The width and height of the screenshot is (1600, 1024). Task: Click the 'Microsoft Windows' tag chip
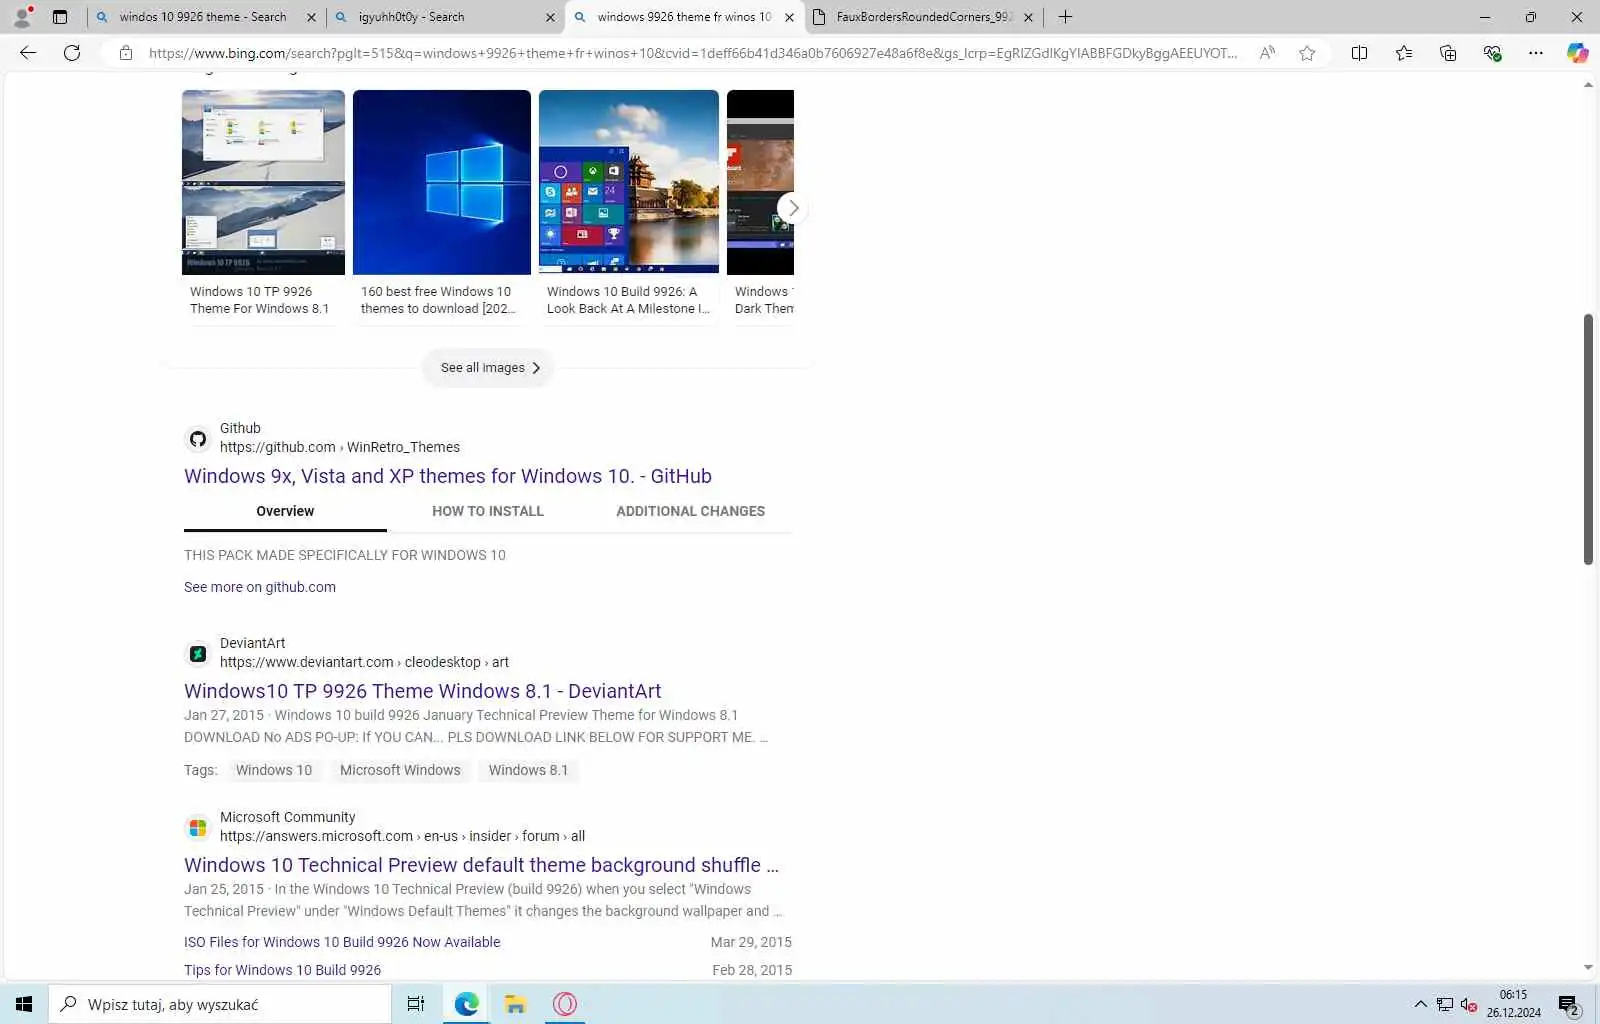click(x=400, y=770)
